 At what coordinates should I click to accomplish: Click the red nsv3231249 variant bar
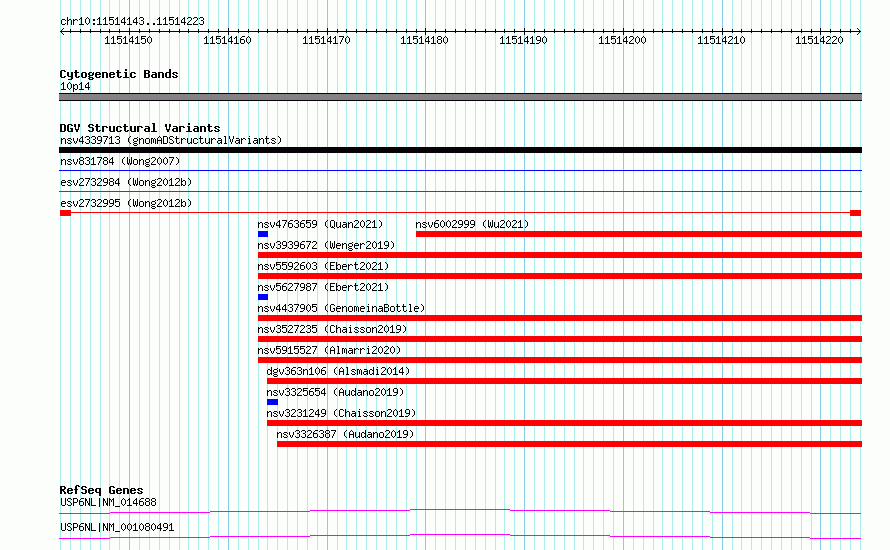[564, 423]
